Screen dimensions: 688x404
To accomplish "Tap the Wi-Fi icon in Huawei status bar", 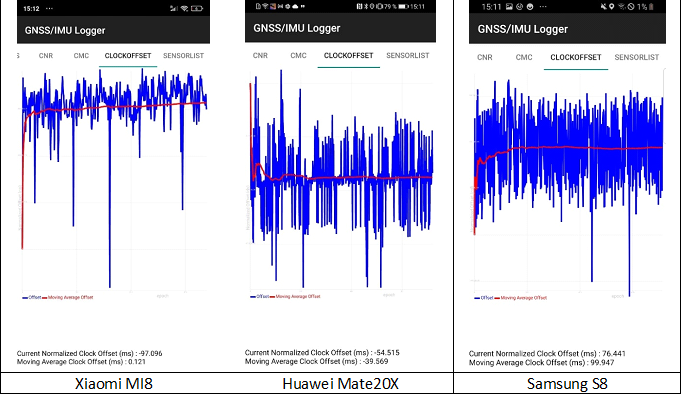I will (265, 6).
